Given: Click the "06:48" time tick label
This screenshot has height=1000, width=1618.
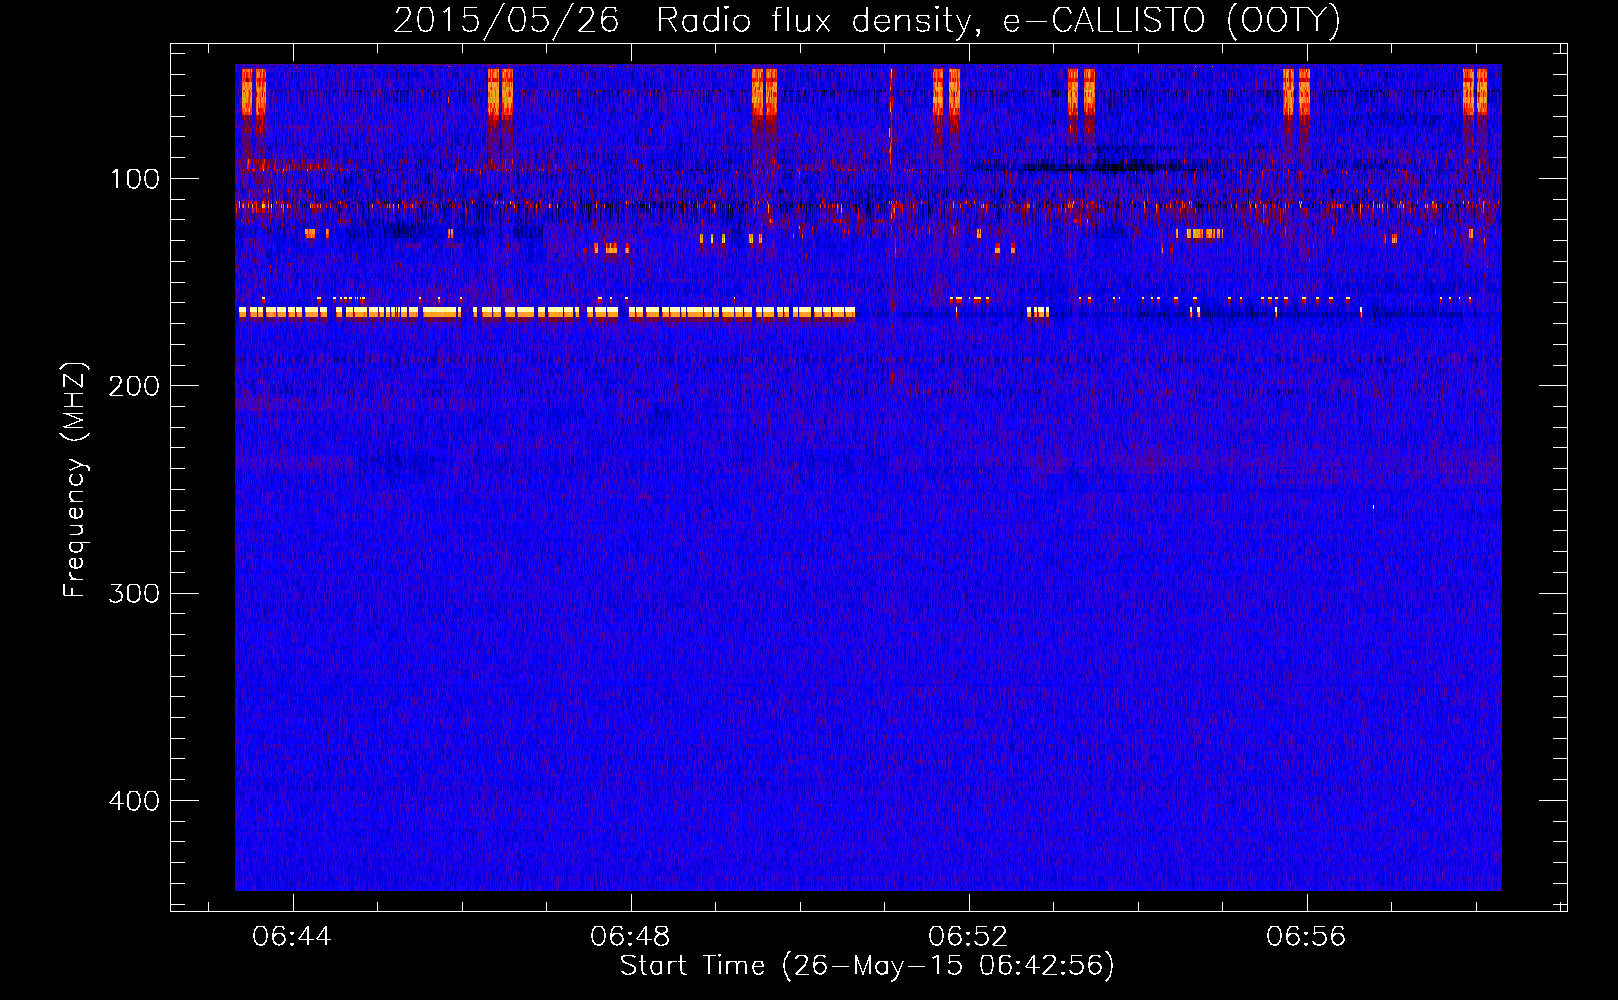Looking at the screenshot, I should point(630,937).
